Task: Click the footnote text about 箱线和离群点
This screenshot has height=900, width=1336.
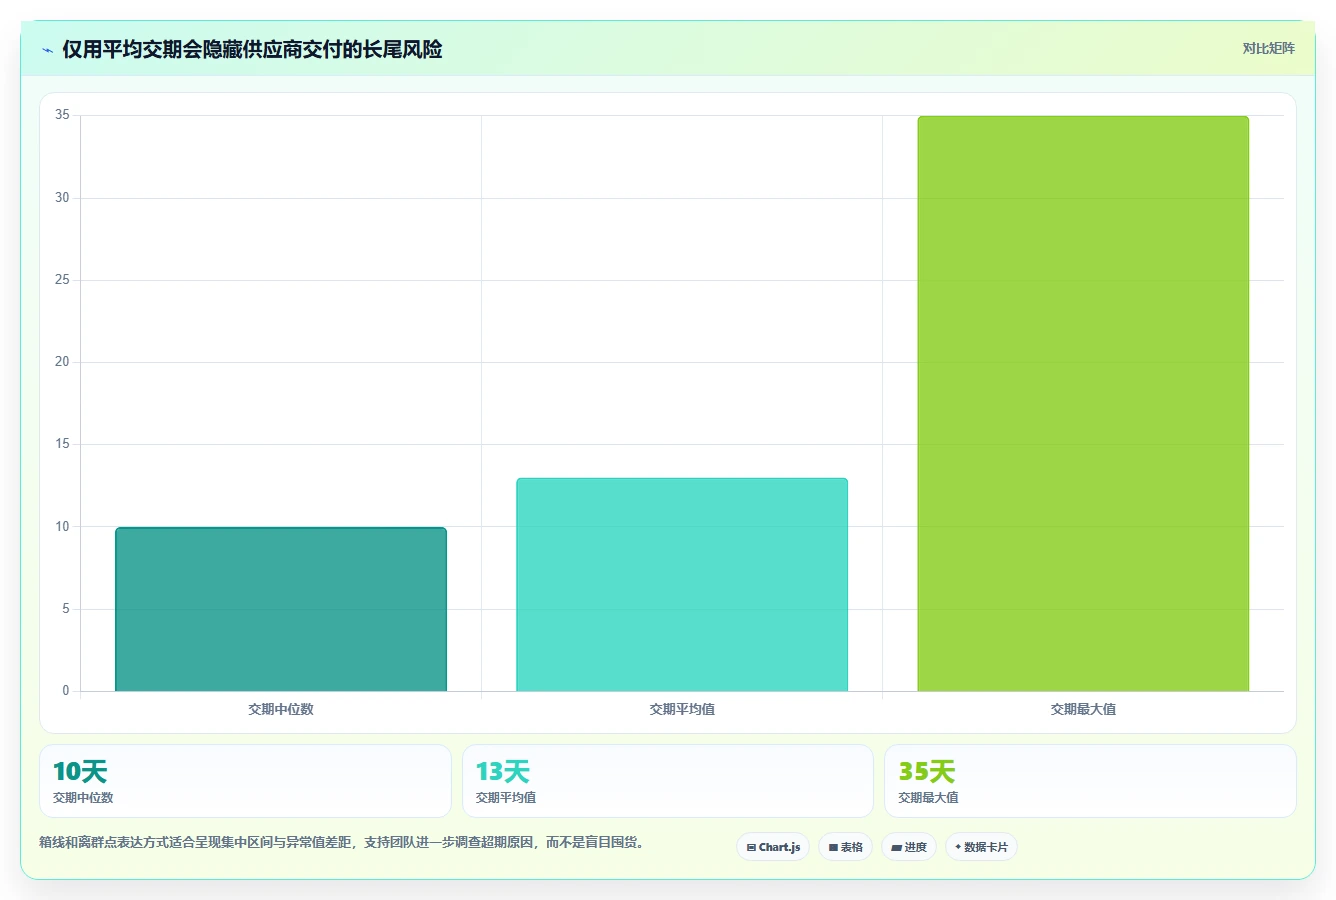Action: (341, 842)
